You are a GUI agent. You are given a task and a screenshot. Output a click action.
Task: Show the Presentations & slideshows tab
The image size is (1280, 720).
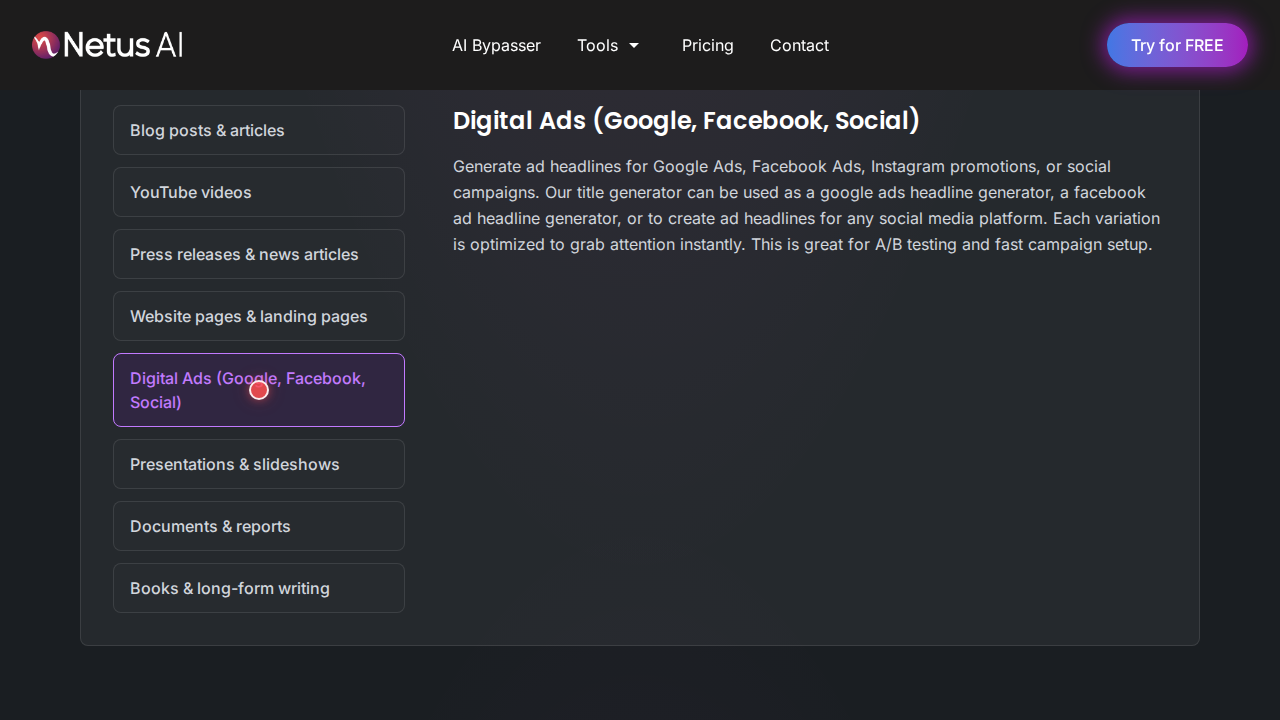click(x=259, y=464)
